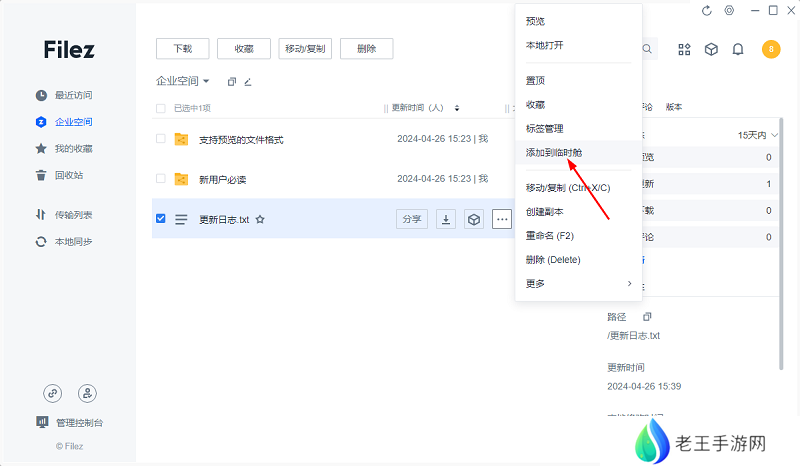Image resolution: width=800 pixels, height=466 pixels.
Task: Click the folder icon of 支持预览的文件格式
Action: (181, 139)
